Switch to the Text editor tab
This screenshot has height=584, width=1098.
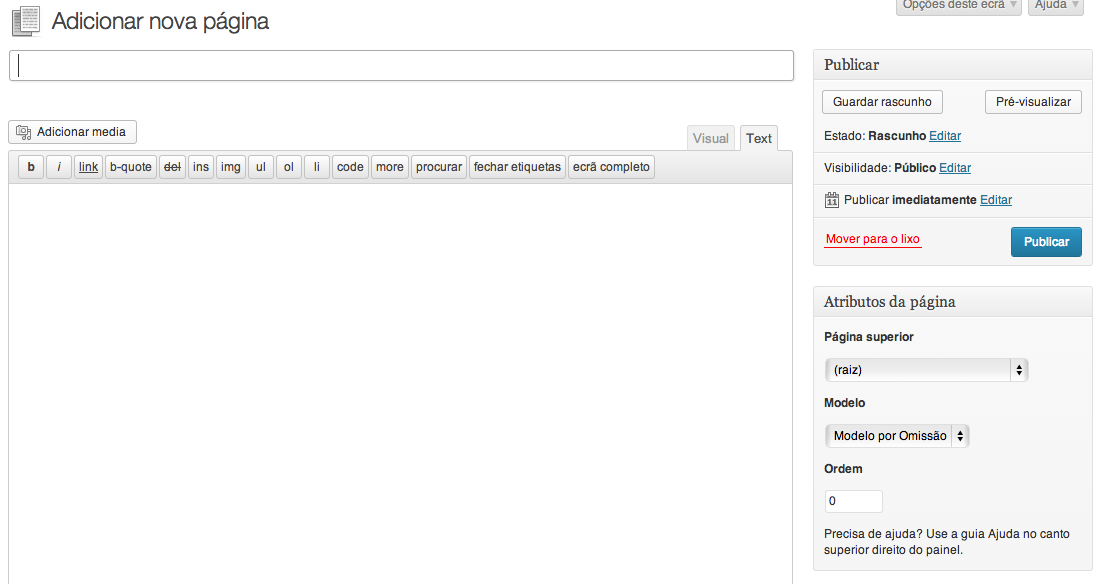coord(758,138)
